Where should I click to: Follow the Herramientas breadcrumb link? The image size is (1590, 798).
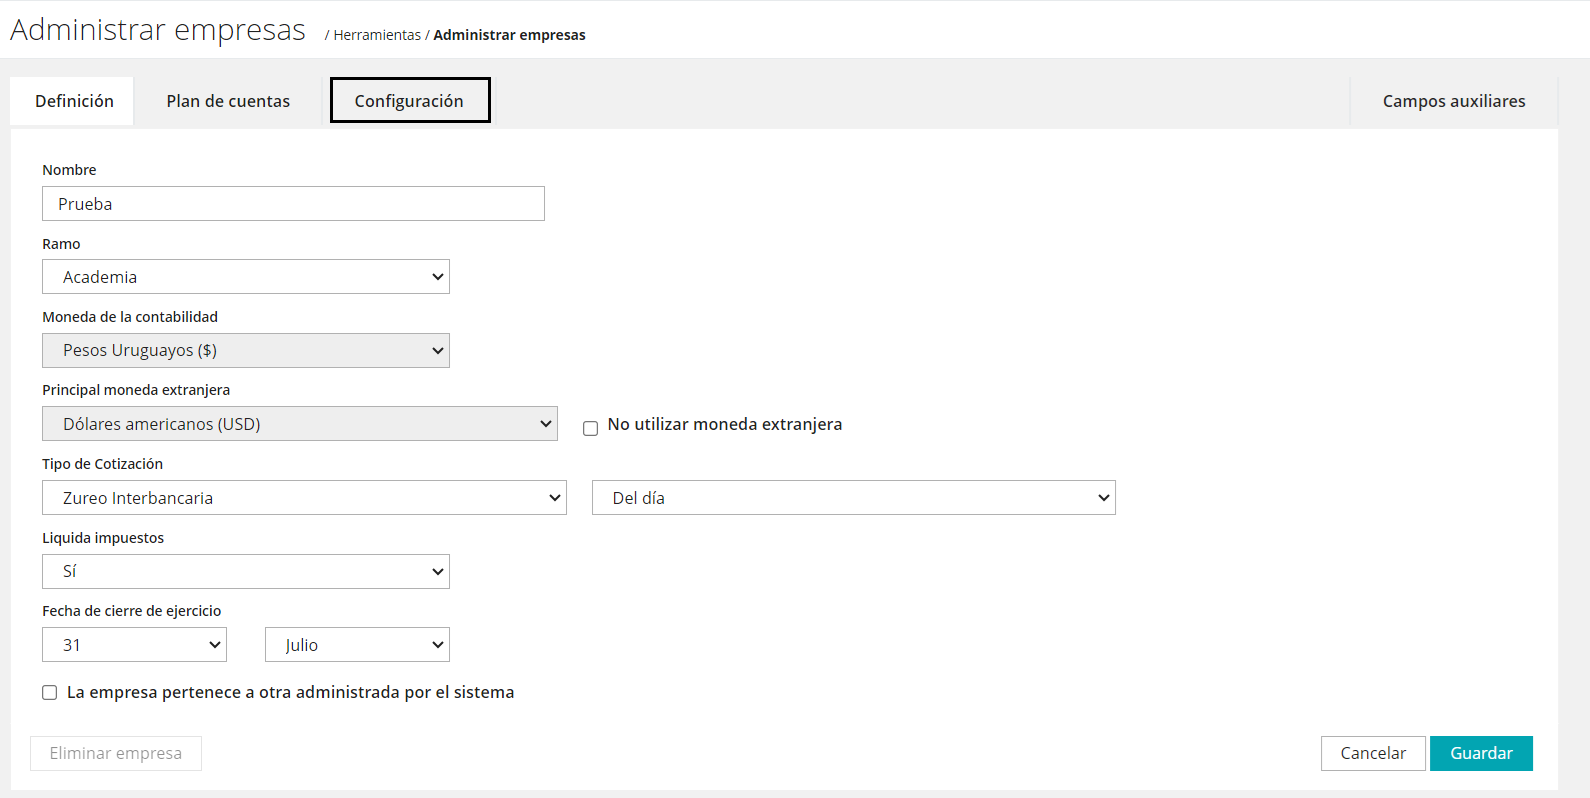pyautogui.click(x=377, y=35)
